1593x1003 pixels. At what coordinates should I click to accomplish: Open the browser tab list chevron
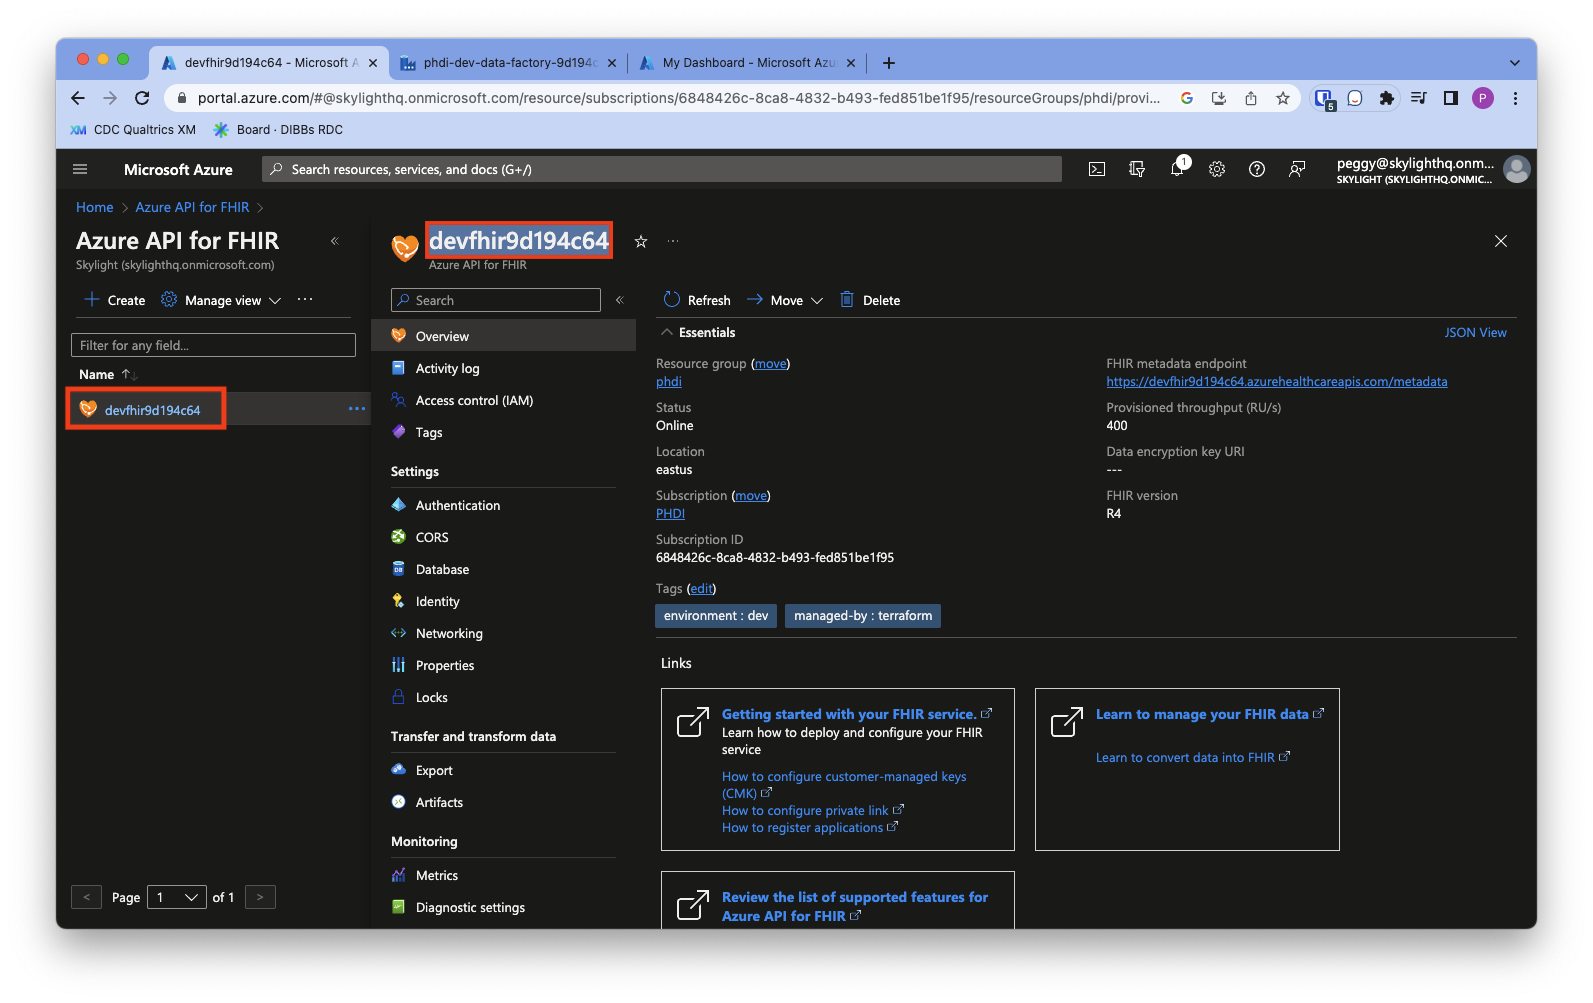point(1515,63)
